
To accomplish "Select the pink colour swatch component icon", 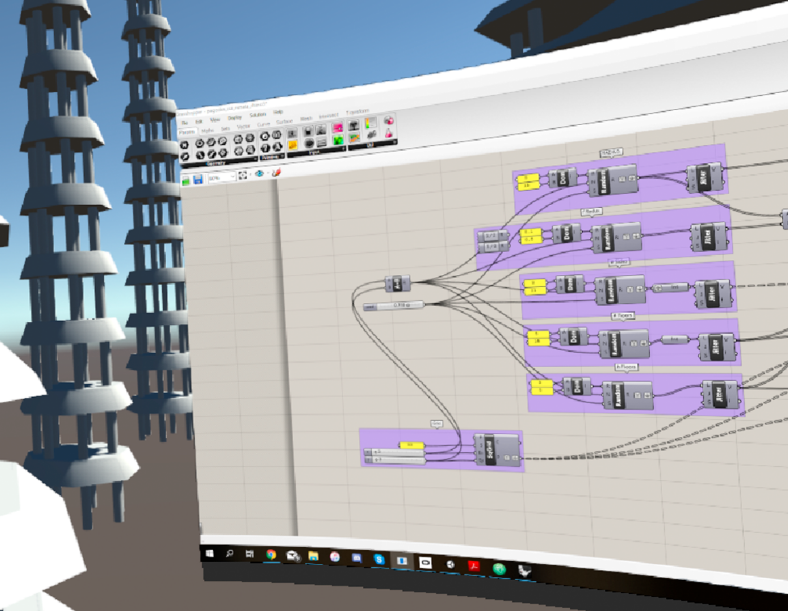I will (338, 128).
